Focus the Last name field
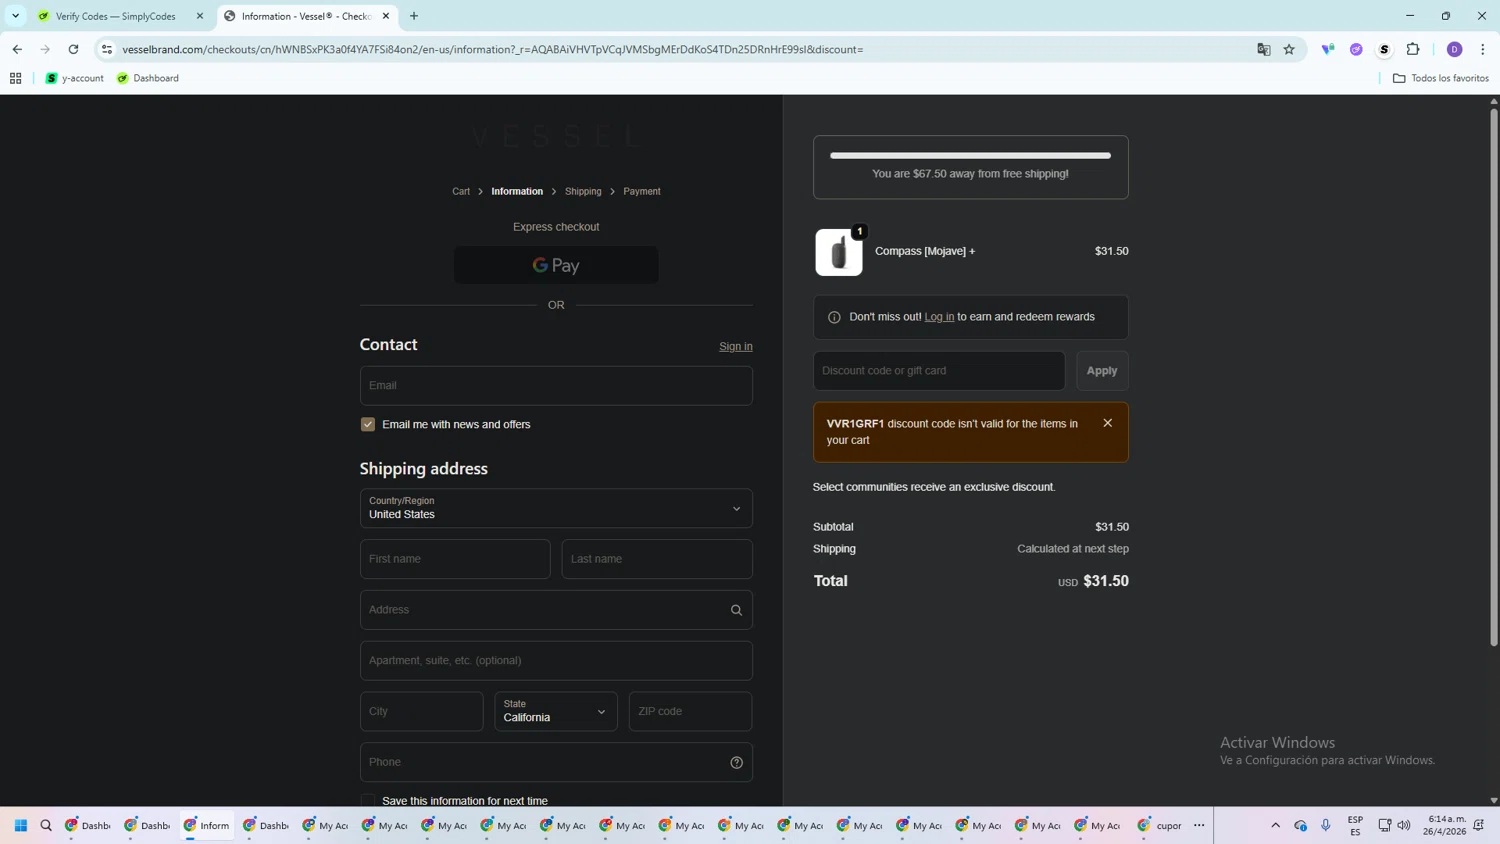1500x844 pixels. pyautogui.click(x=657, y=559)
